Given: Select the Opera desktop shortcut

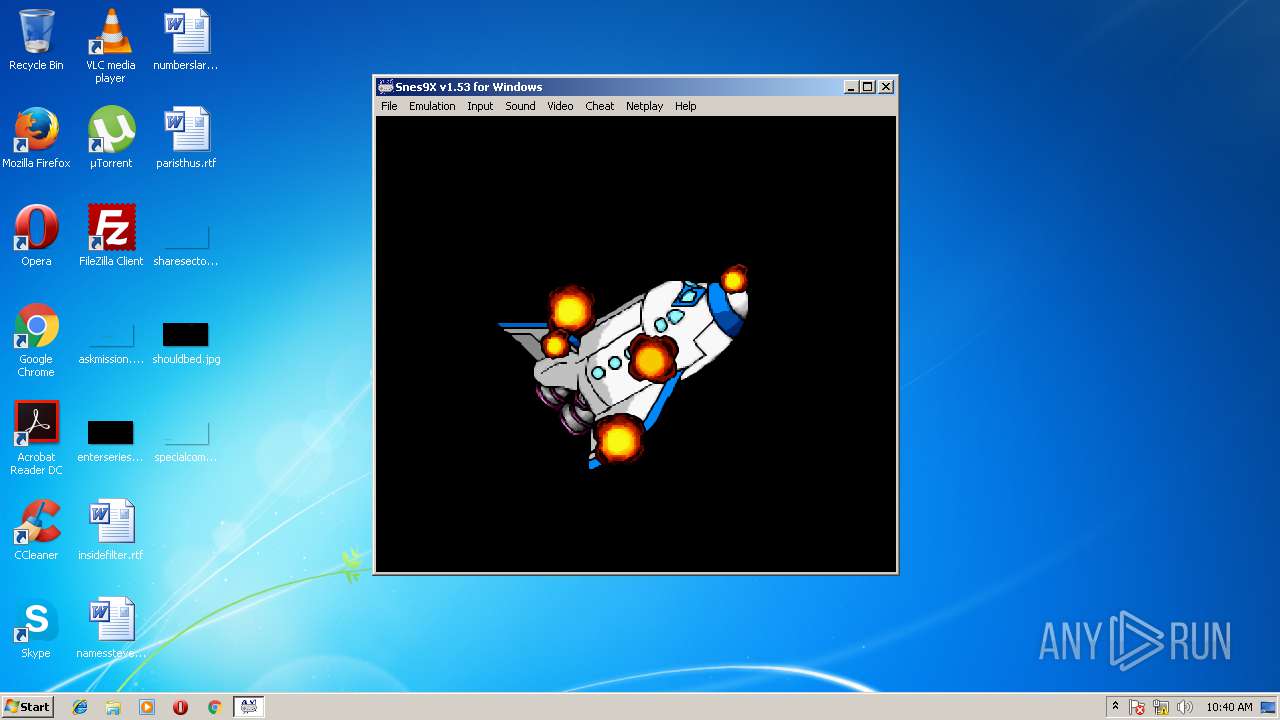Looking at the screenshot, I should [36, 236].
